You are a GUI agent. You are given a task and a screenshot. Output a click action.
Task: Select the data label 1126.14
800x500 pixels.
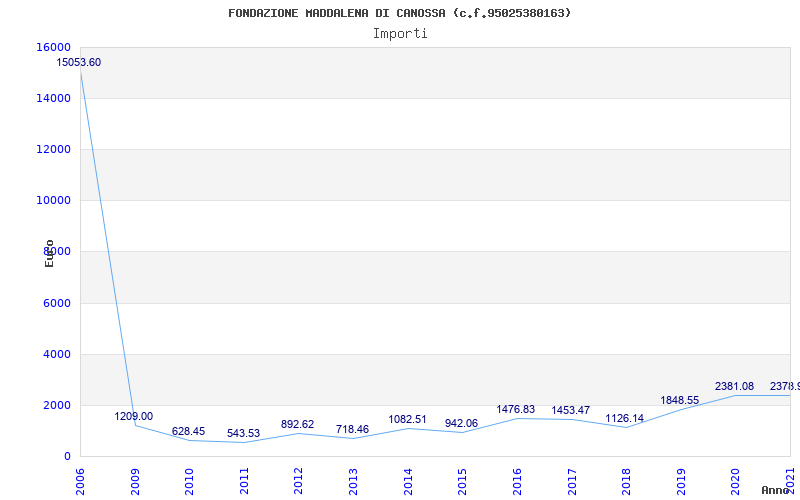(624, 418)
